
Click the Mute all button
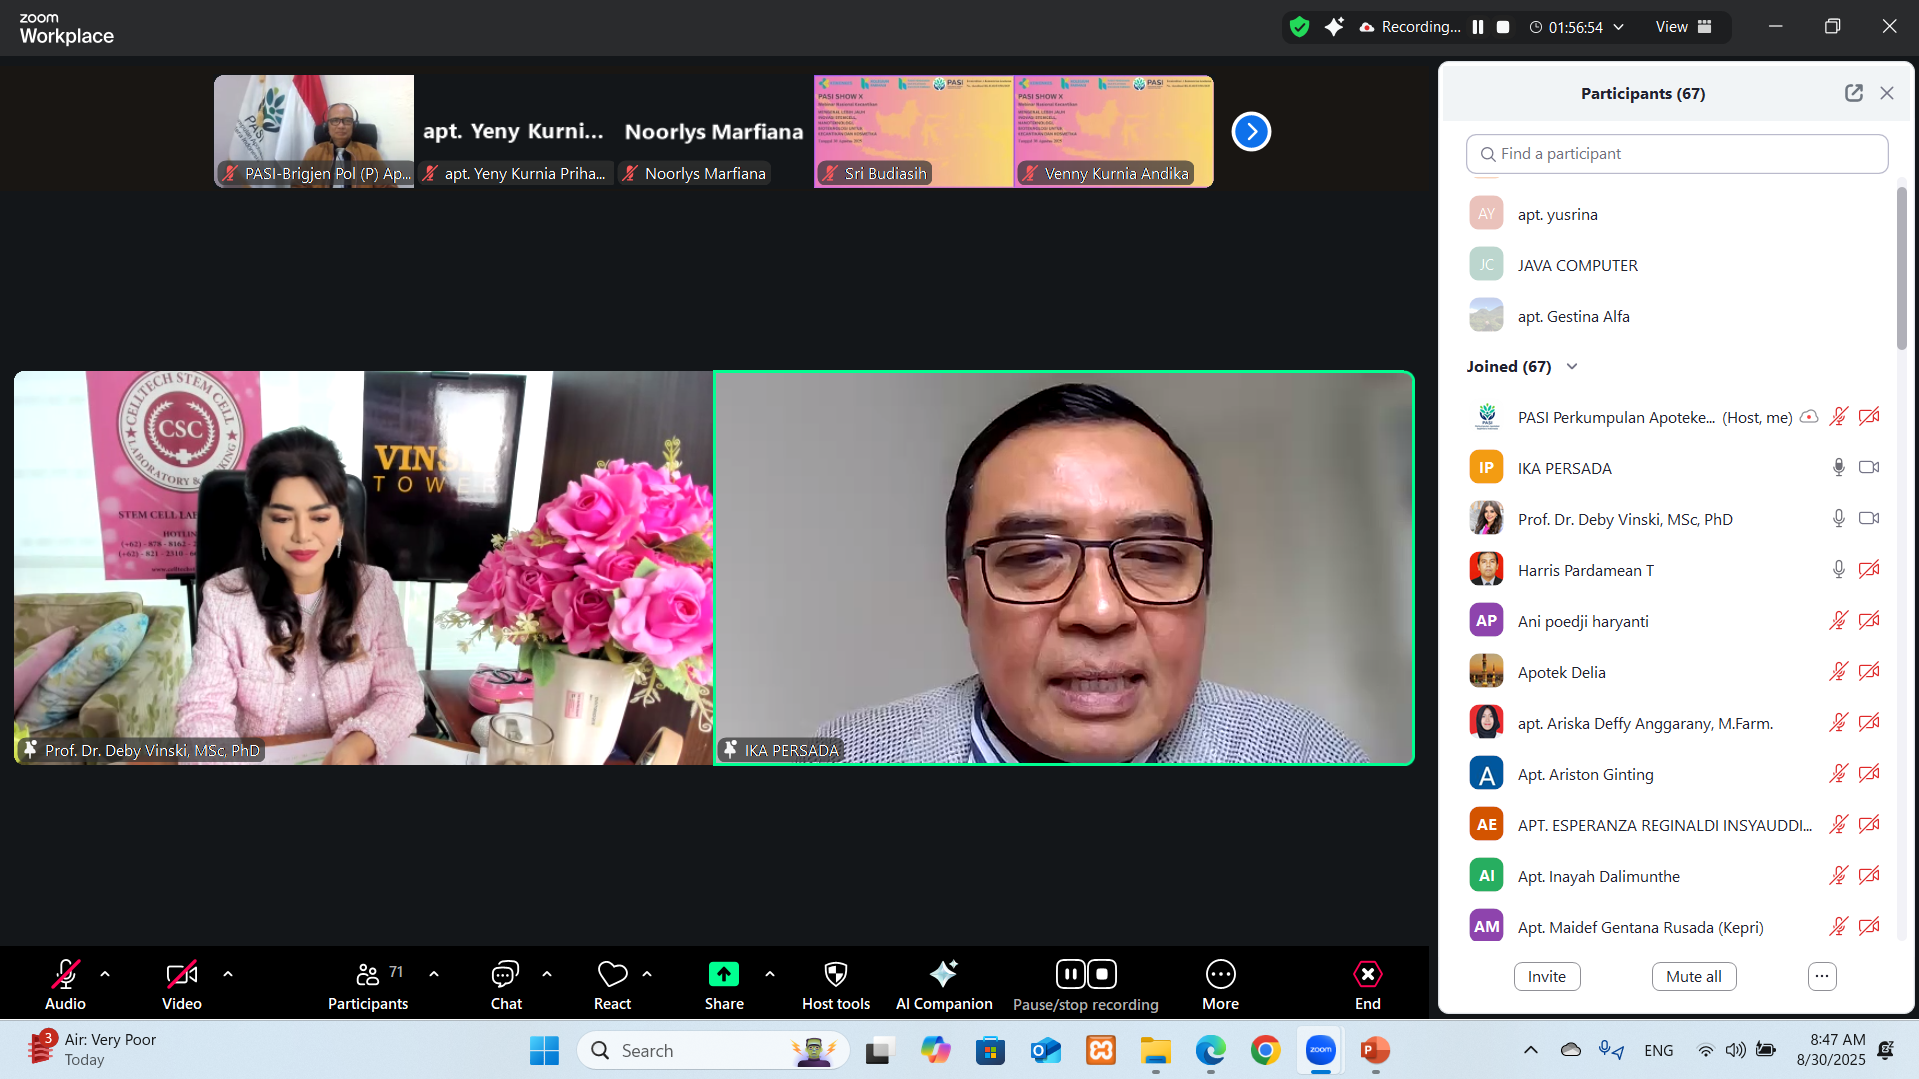coord(1693,976)
